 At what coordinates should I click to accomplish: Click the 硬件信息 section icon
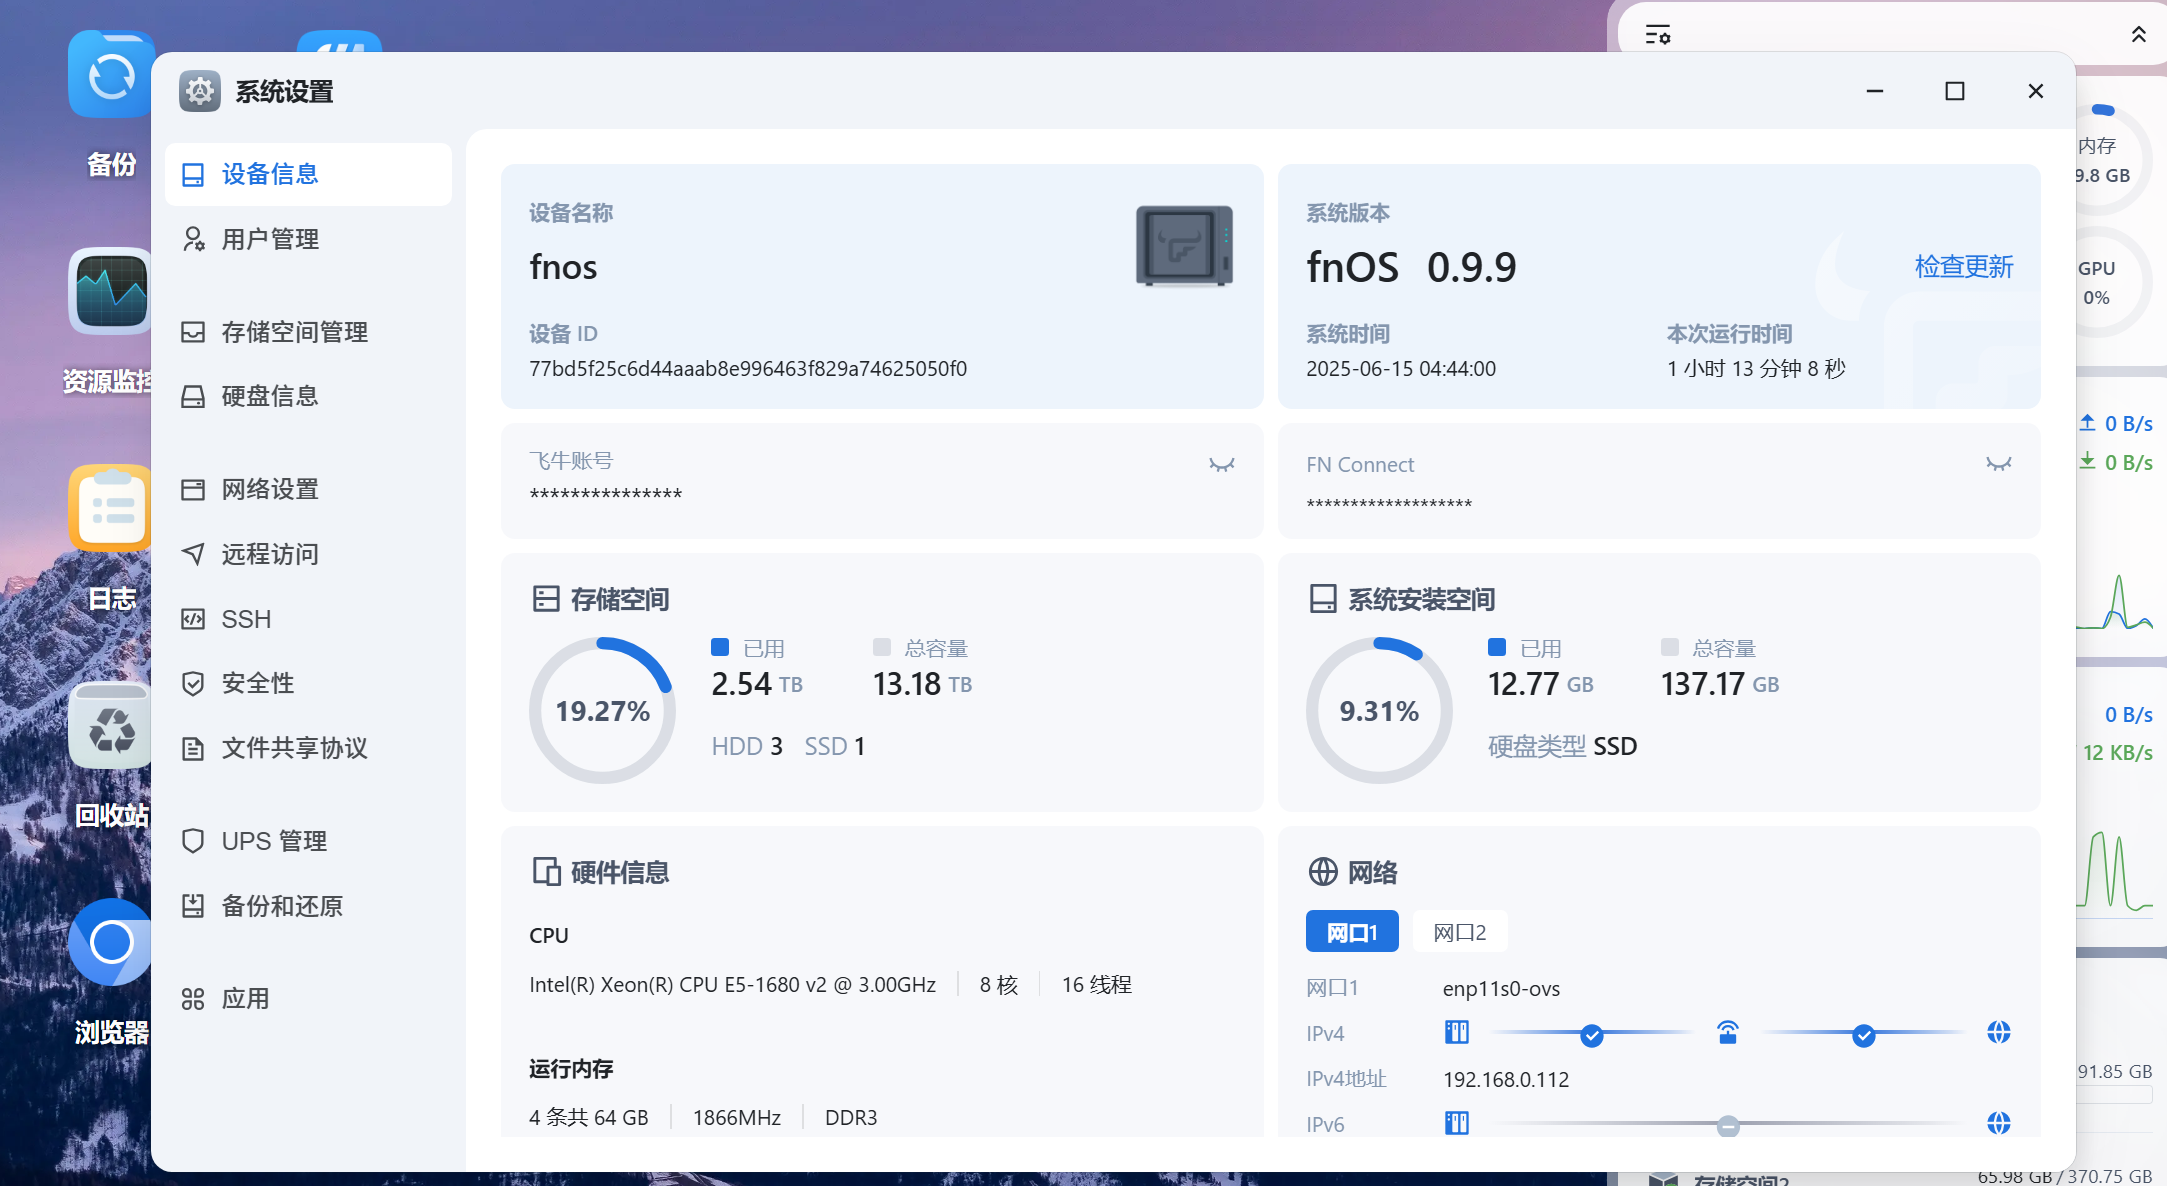click(x=546, y=872)
